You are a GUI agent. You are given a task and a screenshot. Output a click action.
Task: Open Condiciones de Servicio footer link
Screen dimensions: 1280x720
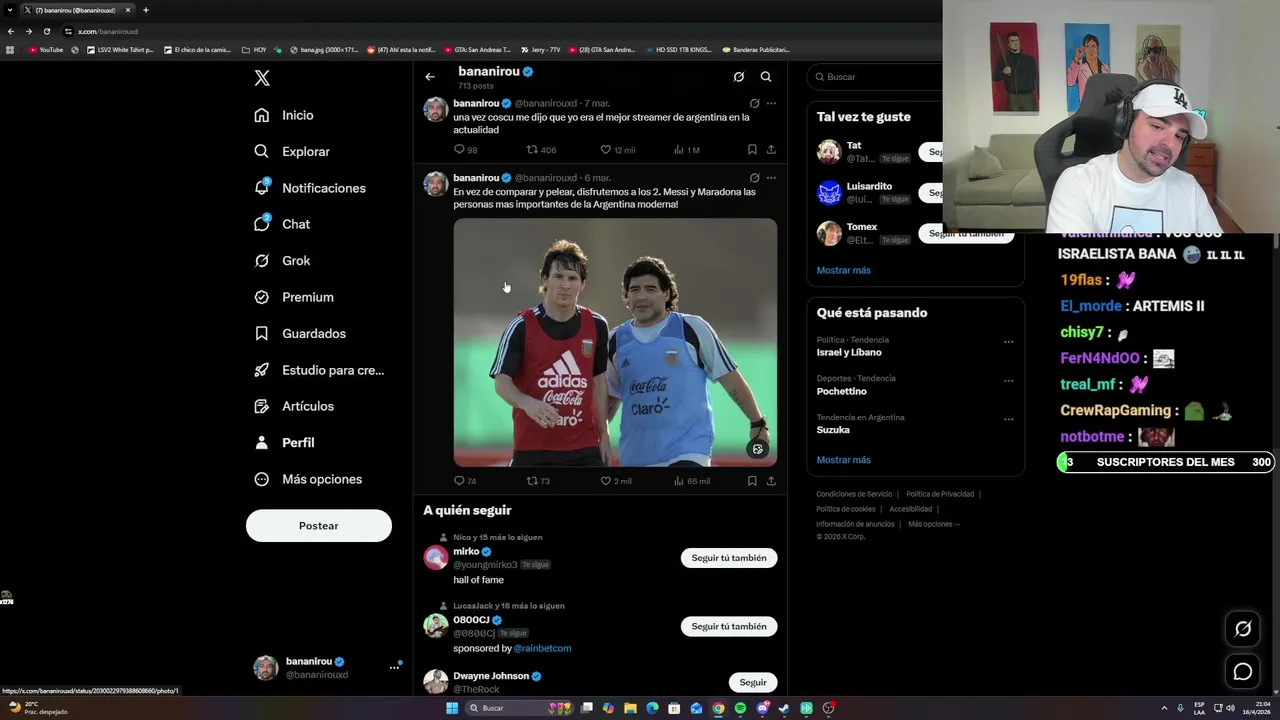854,494
